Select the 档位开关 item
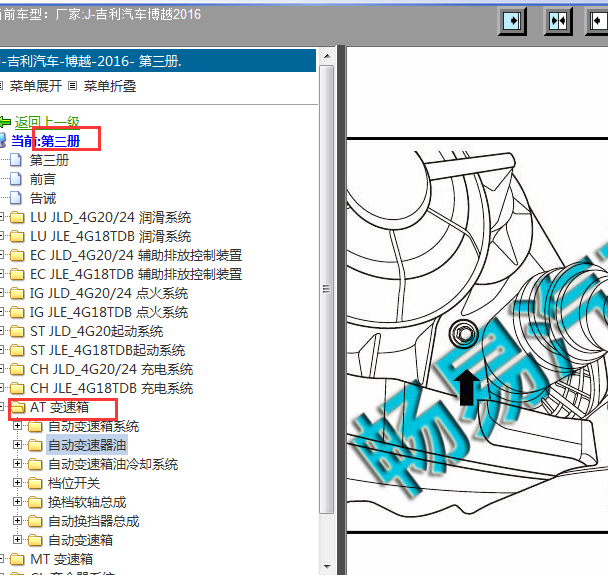This screenshot has width=608, height=575. (x=74, y=483)
